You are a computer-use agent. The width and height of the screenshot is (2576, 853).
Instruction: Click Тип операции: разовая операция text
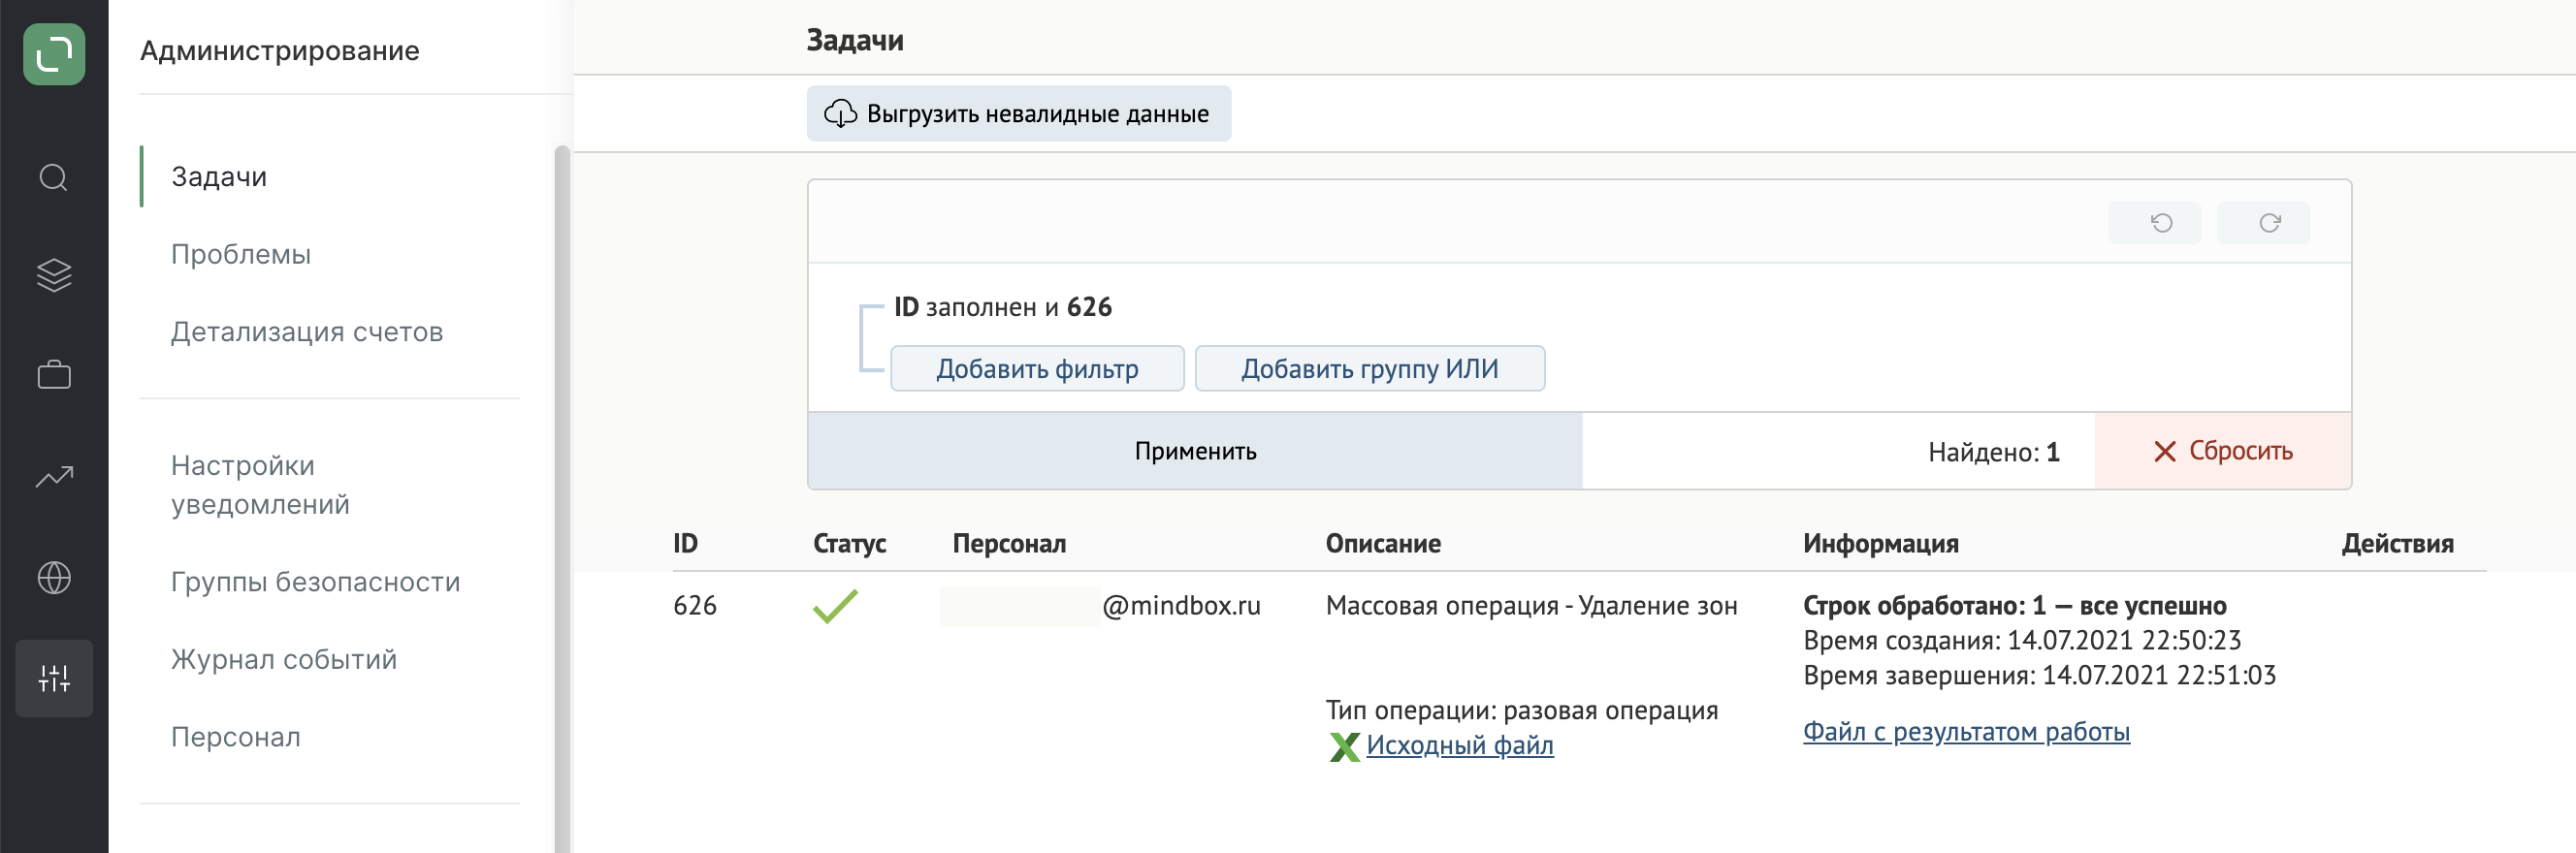tap(1521, 711)
